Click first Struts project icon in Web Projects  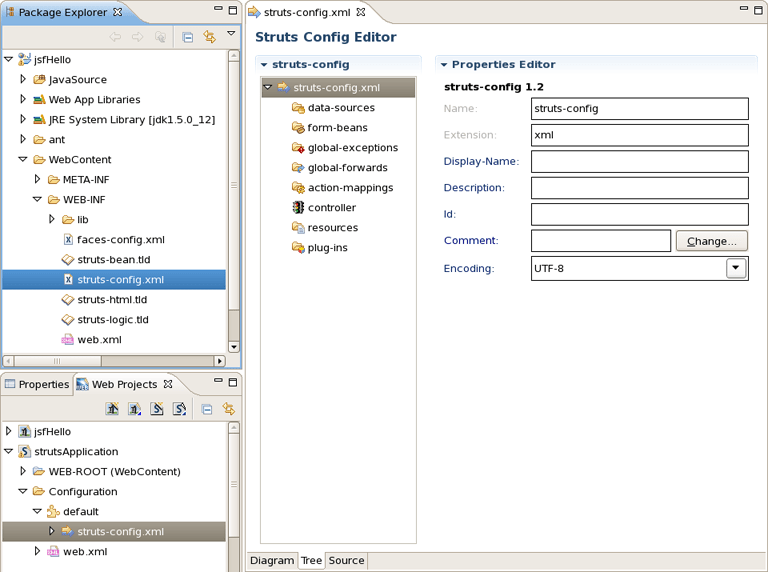(157, 409)
